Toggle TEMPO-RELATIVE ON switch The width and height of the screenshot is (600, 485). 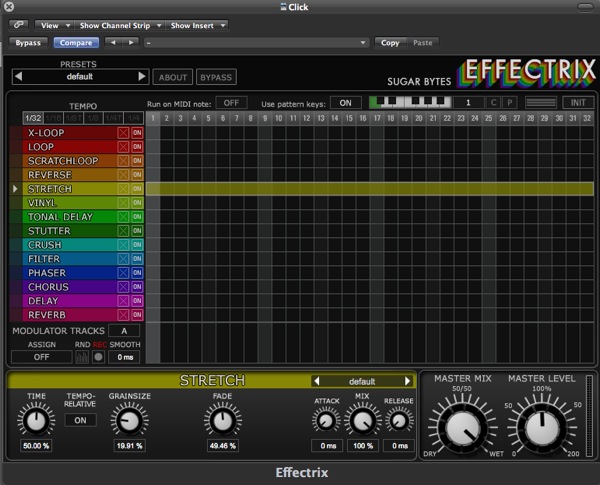pyautogui.click(x=80, y=420)
